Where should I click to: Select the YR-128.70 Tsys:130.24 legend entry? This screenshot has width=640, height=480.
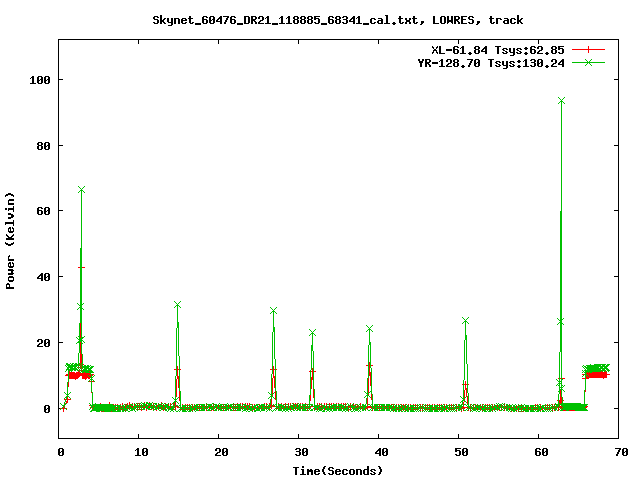click(x=491, y=63)
